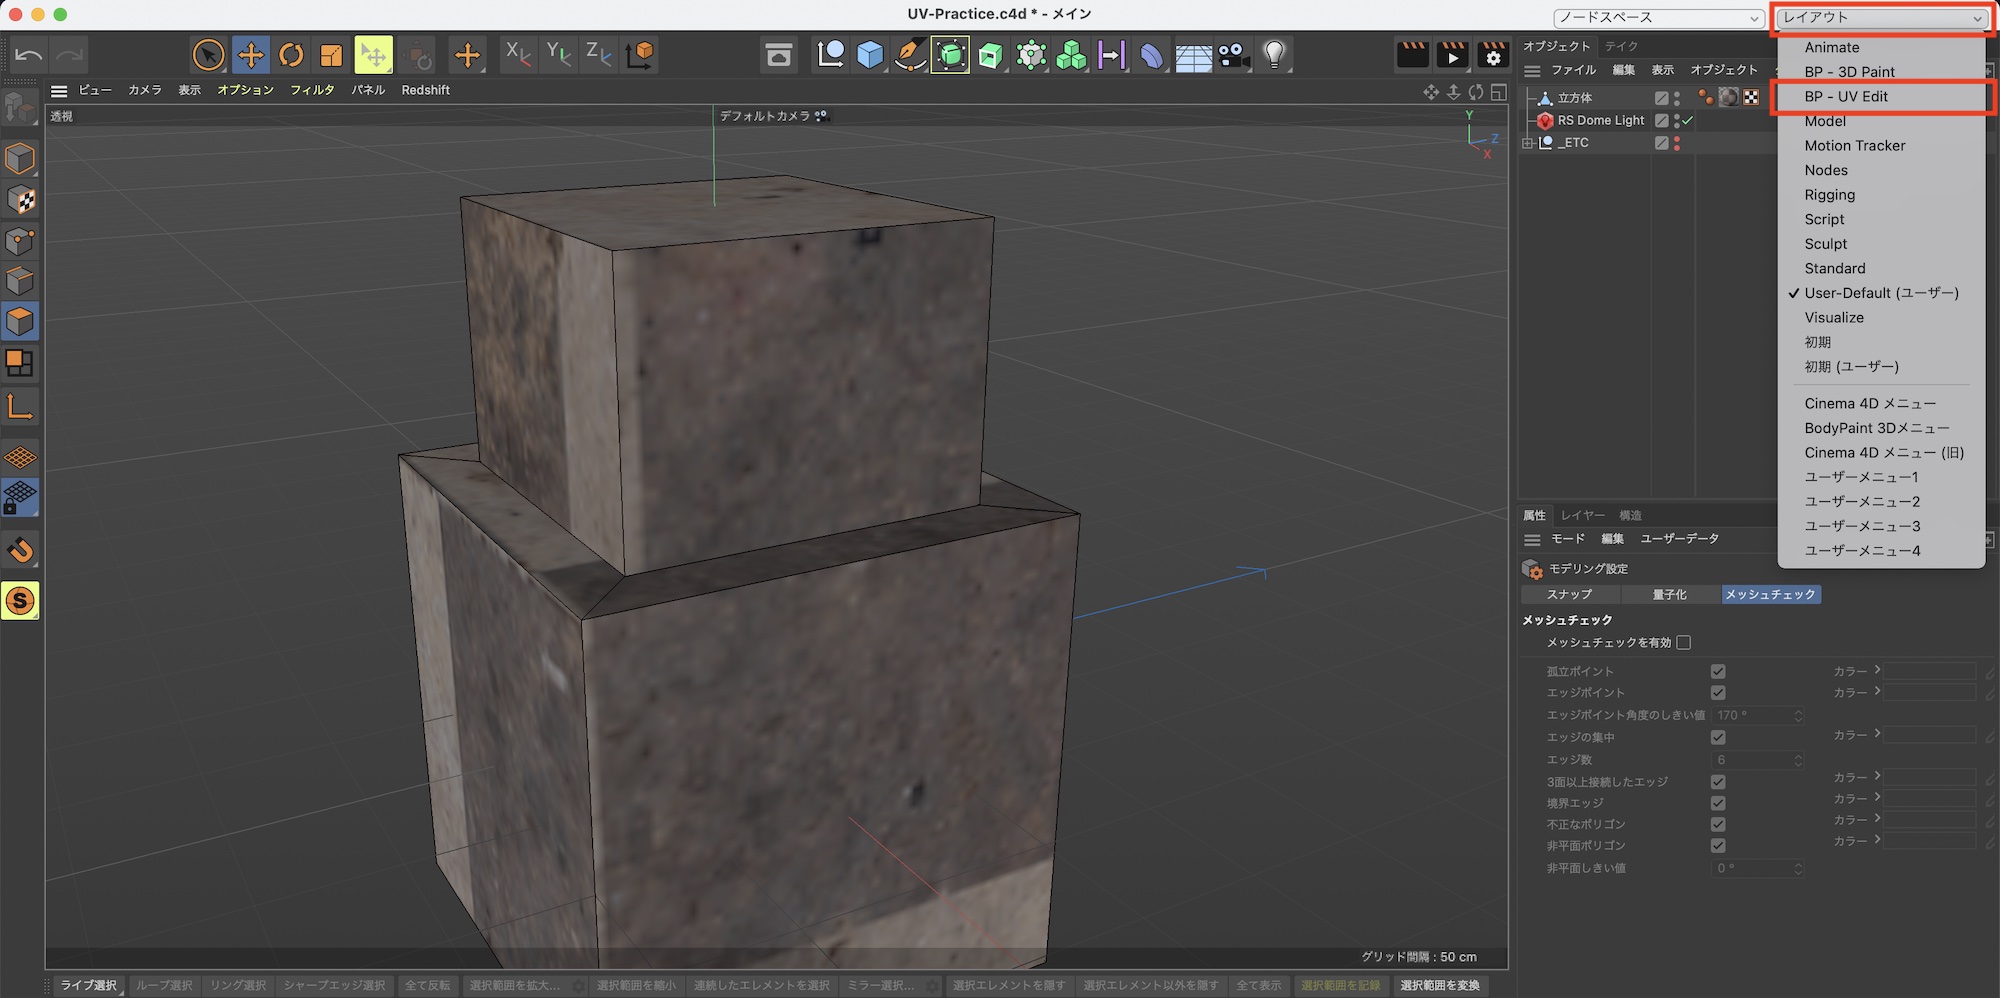The height and width of the screenshot is (998, 2000).
Task: Select the Scale tool
Action: click(331, 55)
